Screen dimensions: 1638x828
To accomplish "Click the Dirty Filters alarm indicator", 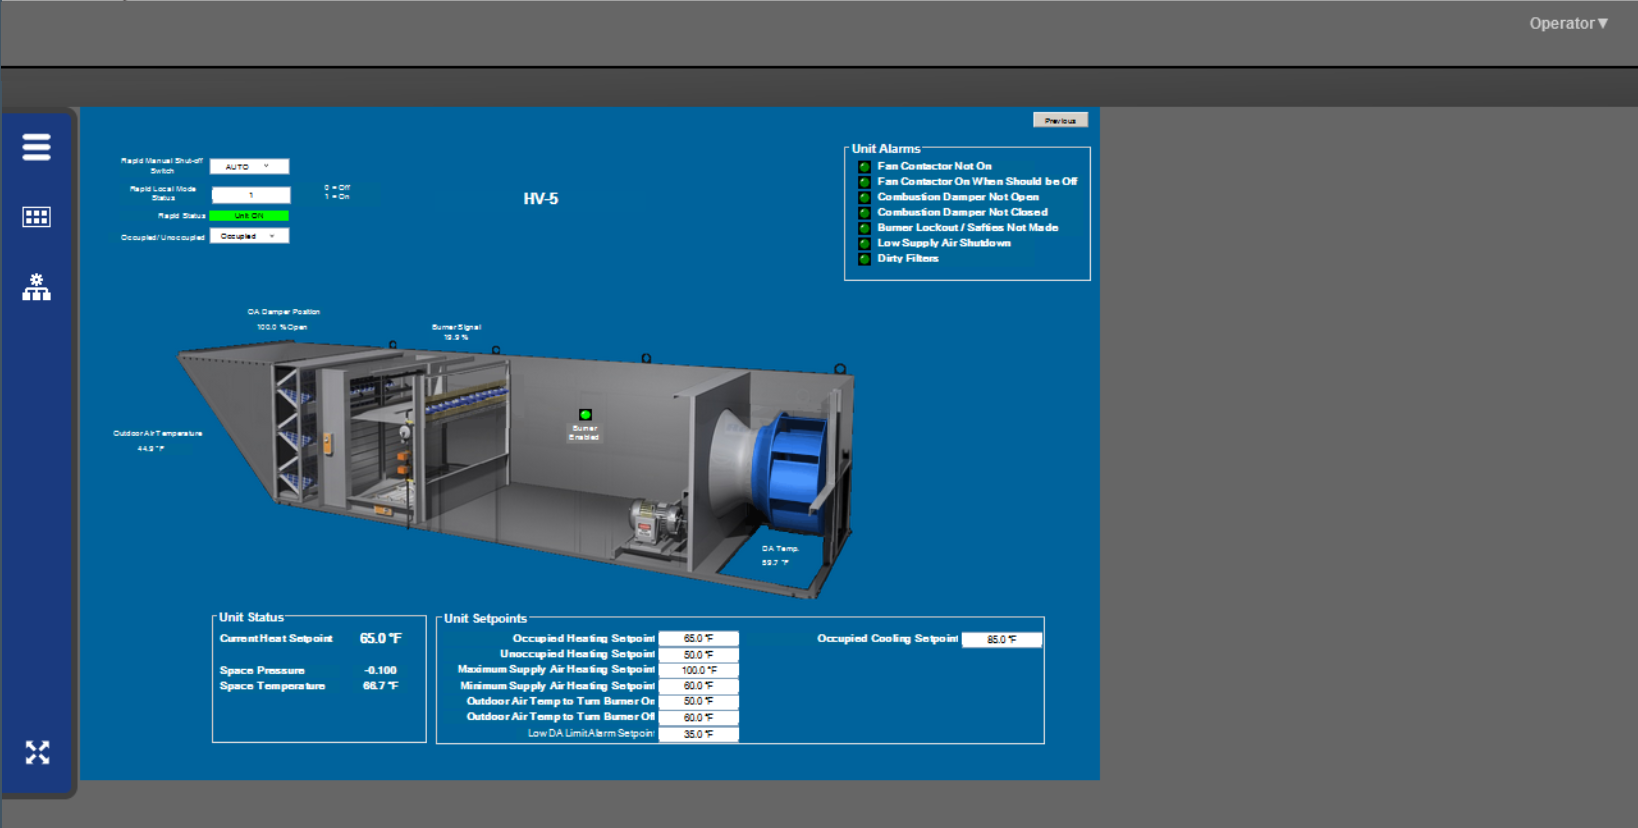I will tap(865, 259).
